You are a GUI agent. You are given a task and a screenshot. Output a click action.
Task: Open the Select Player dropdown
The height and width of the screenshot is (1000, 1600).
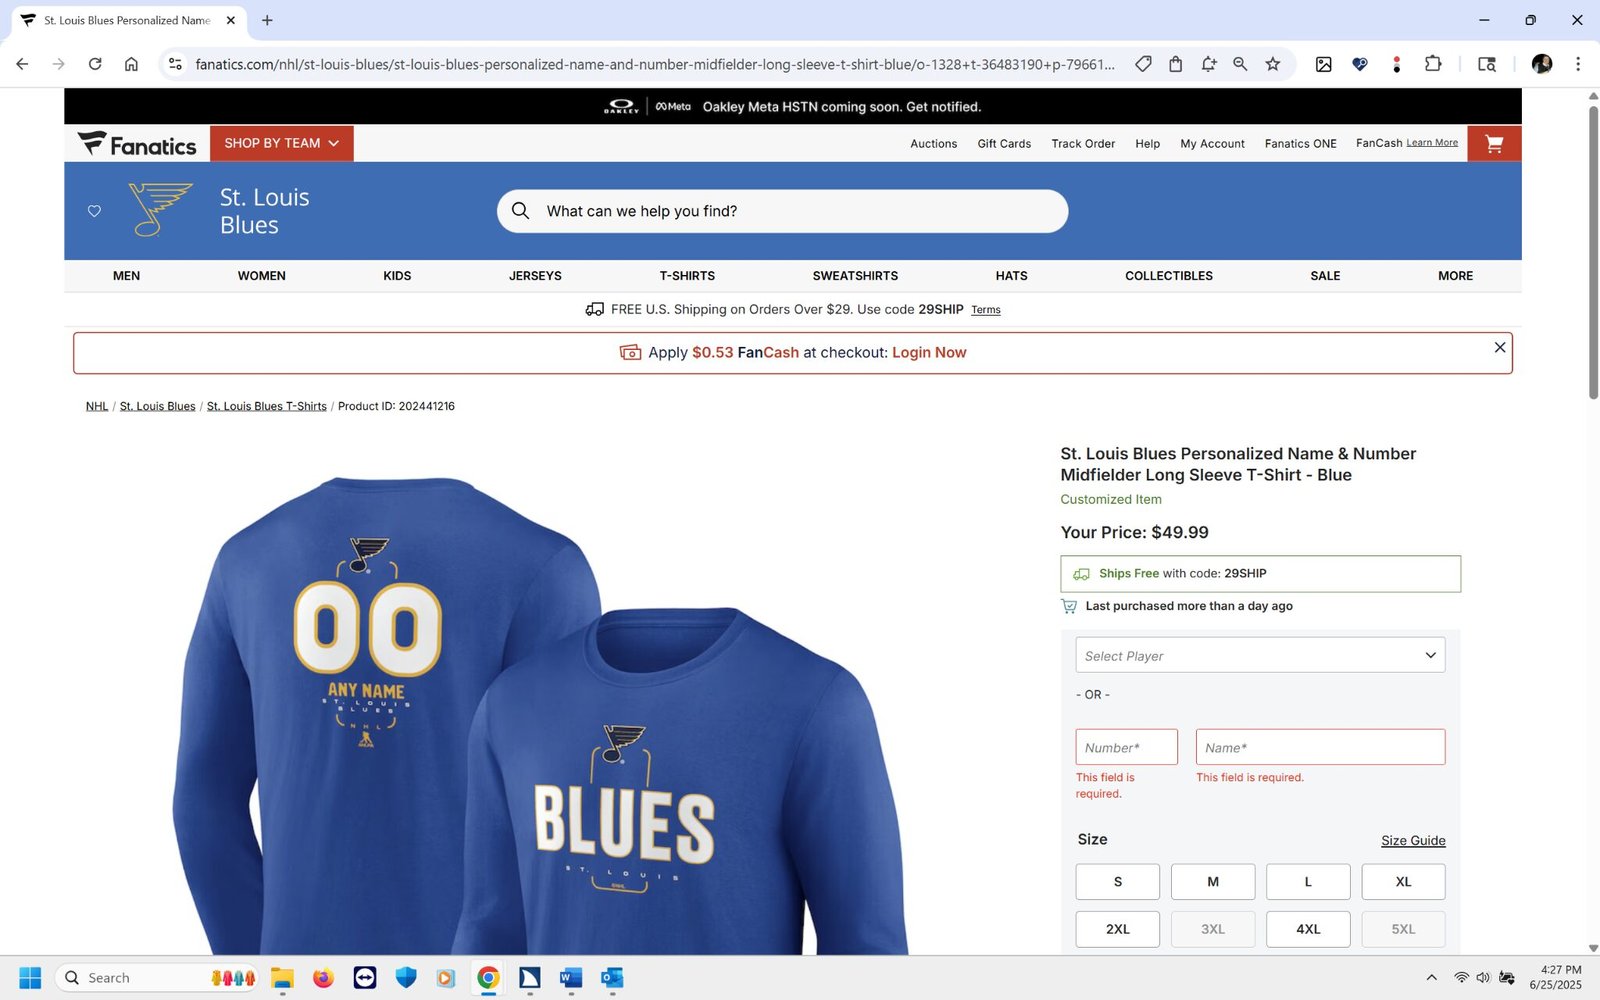1260,655
